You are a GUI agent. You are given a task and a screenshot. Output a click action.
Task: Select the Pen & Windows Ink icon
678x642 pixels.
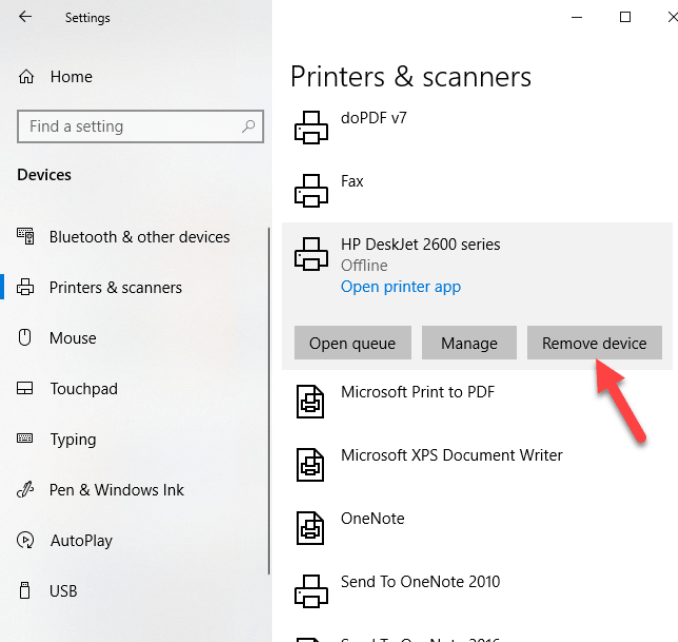tap(25, 489)
